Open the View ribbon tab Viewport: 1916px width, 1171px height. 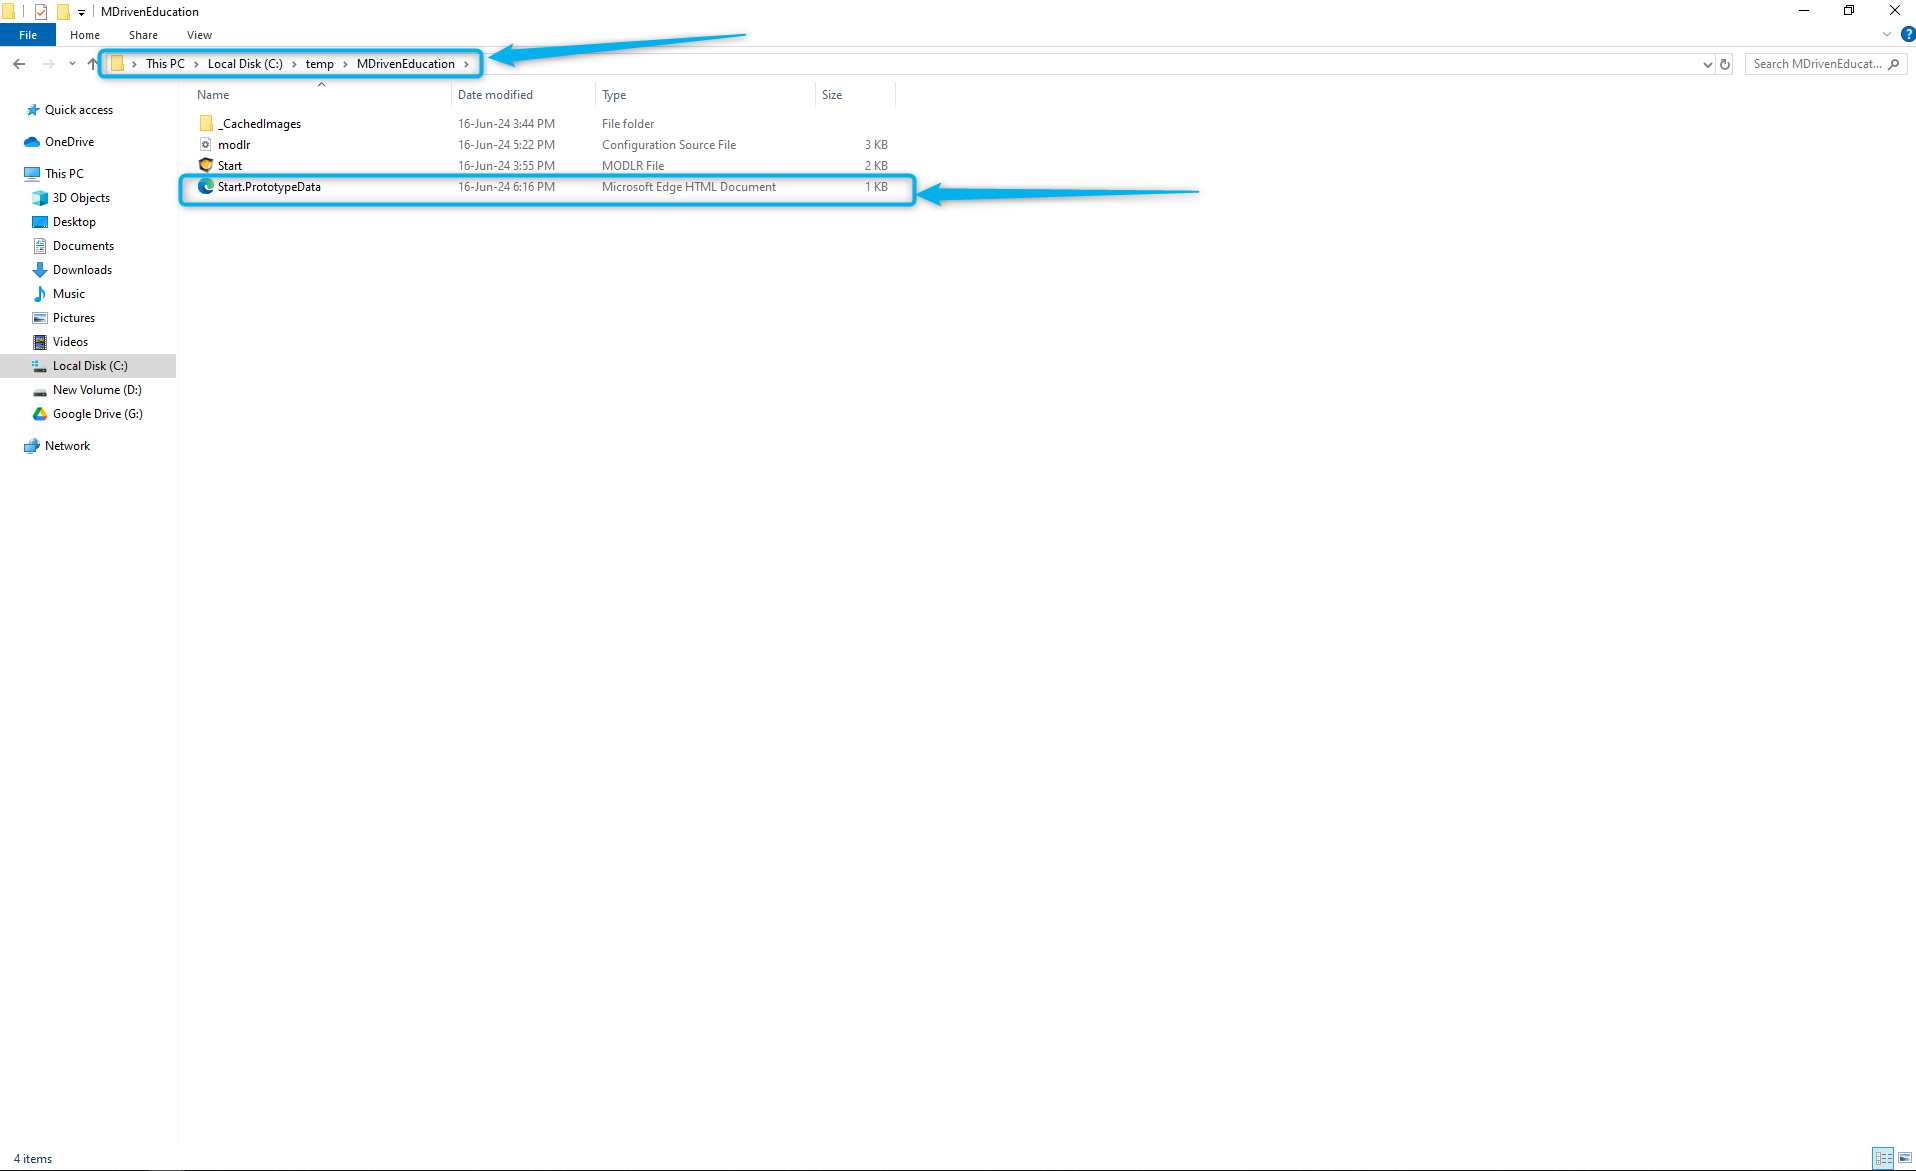(x=199, y=35)
